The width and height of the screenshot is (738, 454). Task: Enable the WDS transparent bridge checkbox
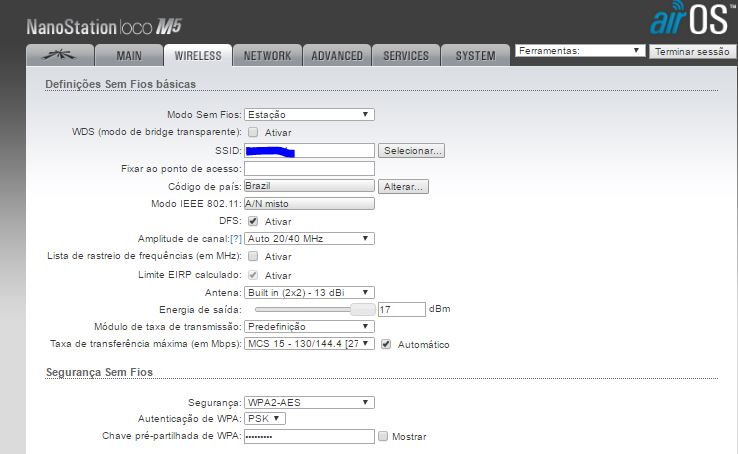point(253,132)
